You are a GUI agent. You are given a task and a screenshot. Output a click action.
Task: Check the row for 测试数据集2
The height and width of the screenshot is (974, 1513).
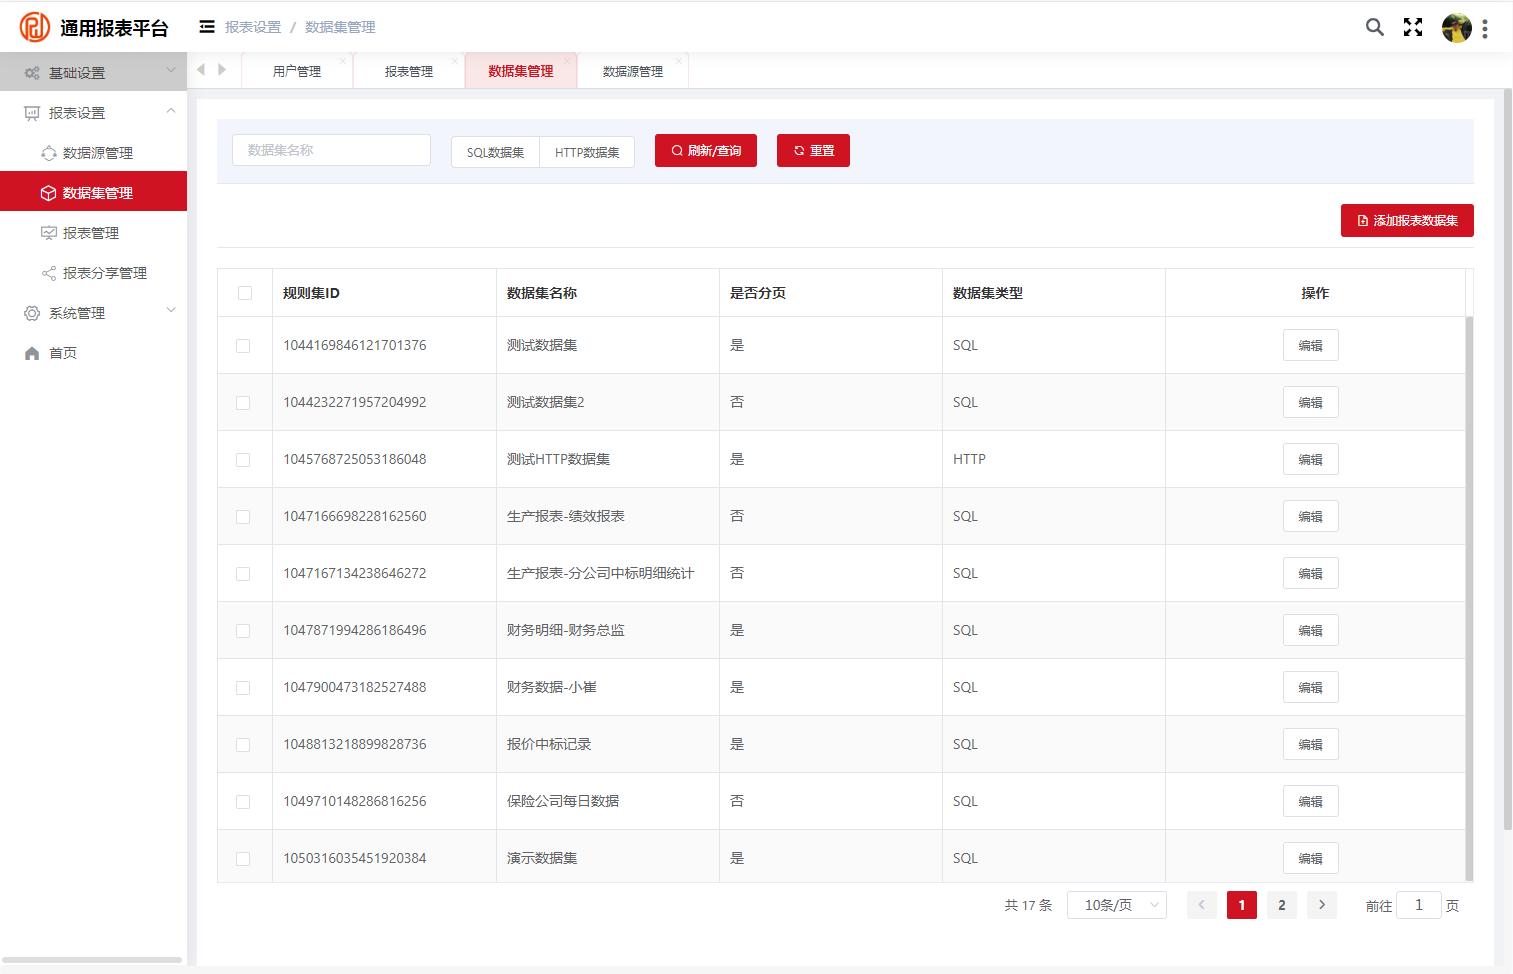click(243, 402)
